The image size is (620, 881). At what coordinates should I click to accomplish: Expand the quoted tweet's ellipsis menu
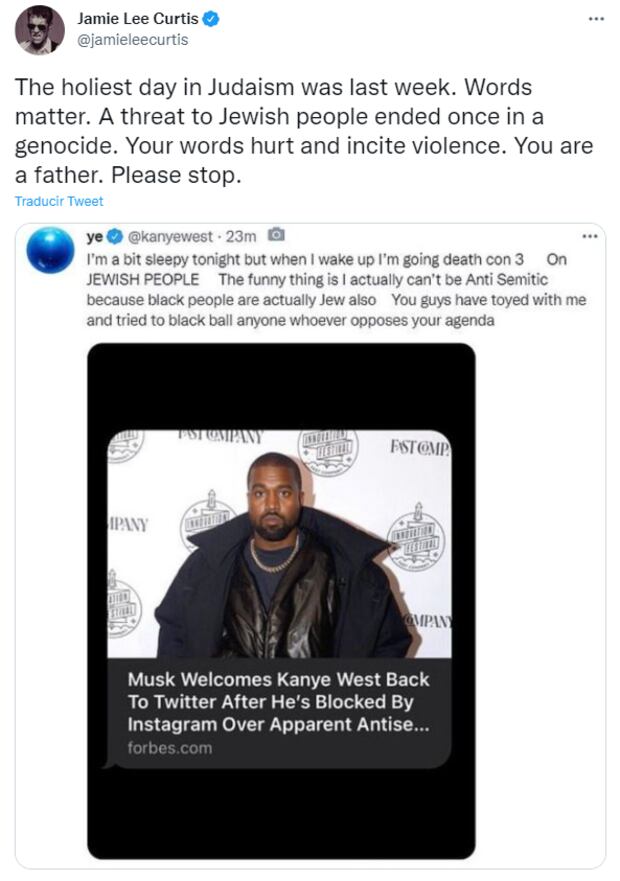pos(589,237)
